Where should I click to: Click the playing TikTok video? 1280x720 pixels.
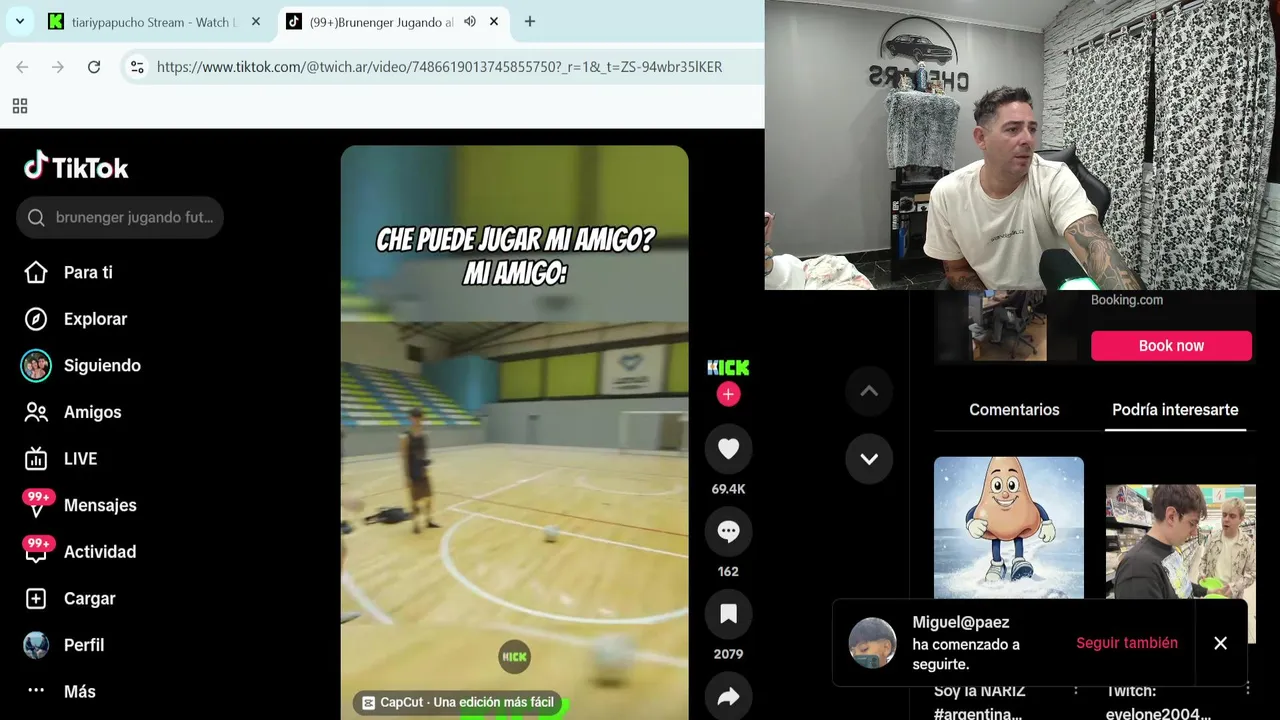click(x=514, y=432)
